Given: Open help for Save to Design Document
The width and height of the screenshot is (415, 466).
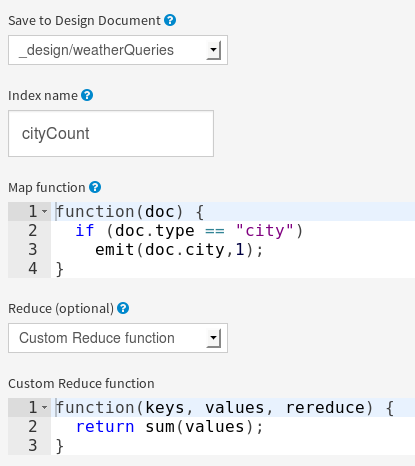Looking at the screenshot, I should click(x=170, y=20).
